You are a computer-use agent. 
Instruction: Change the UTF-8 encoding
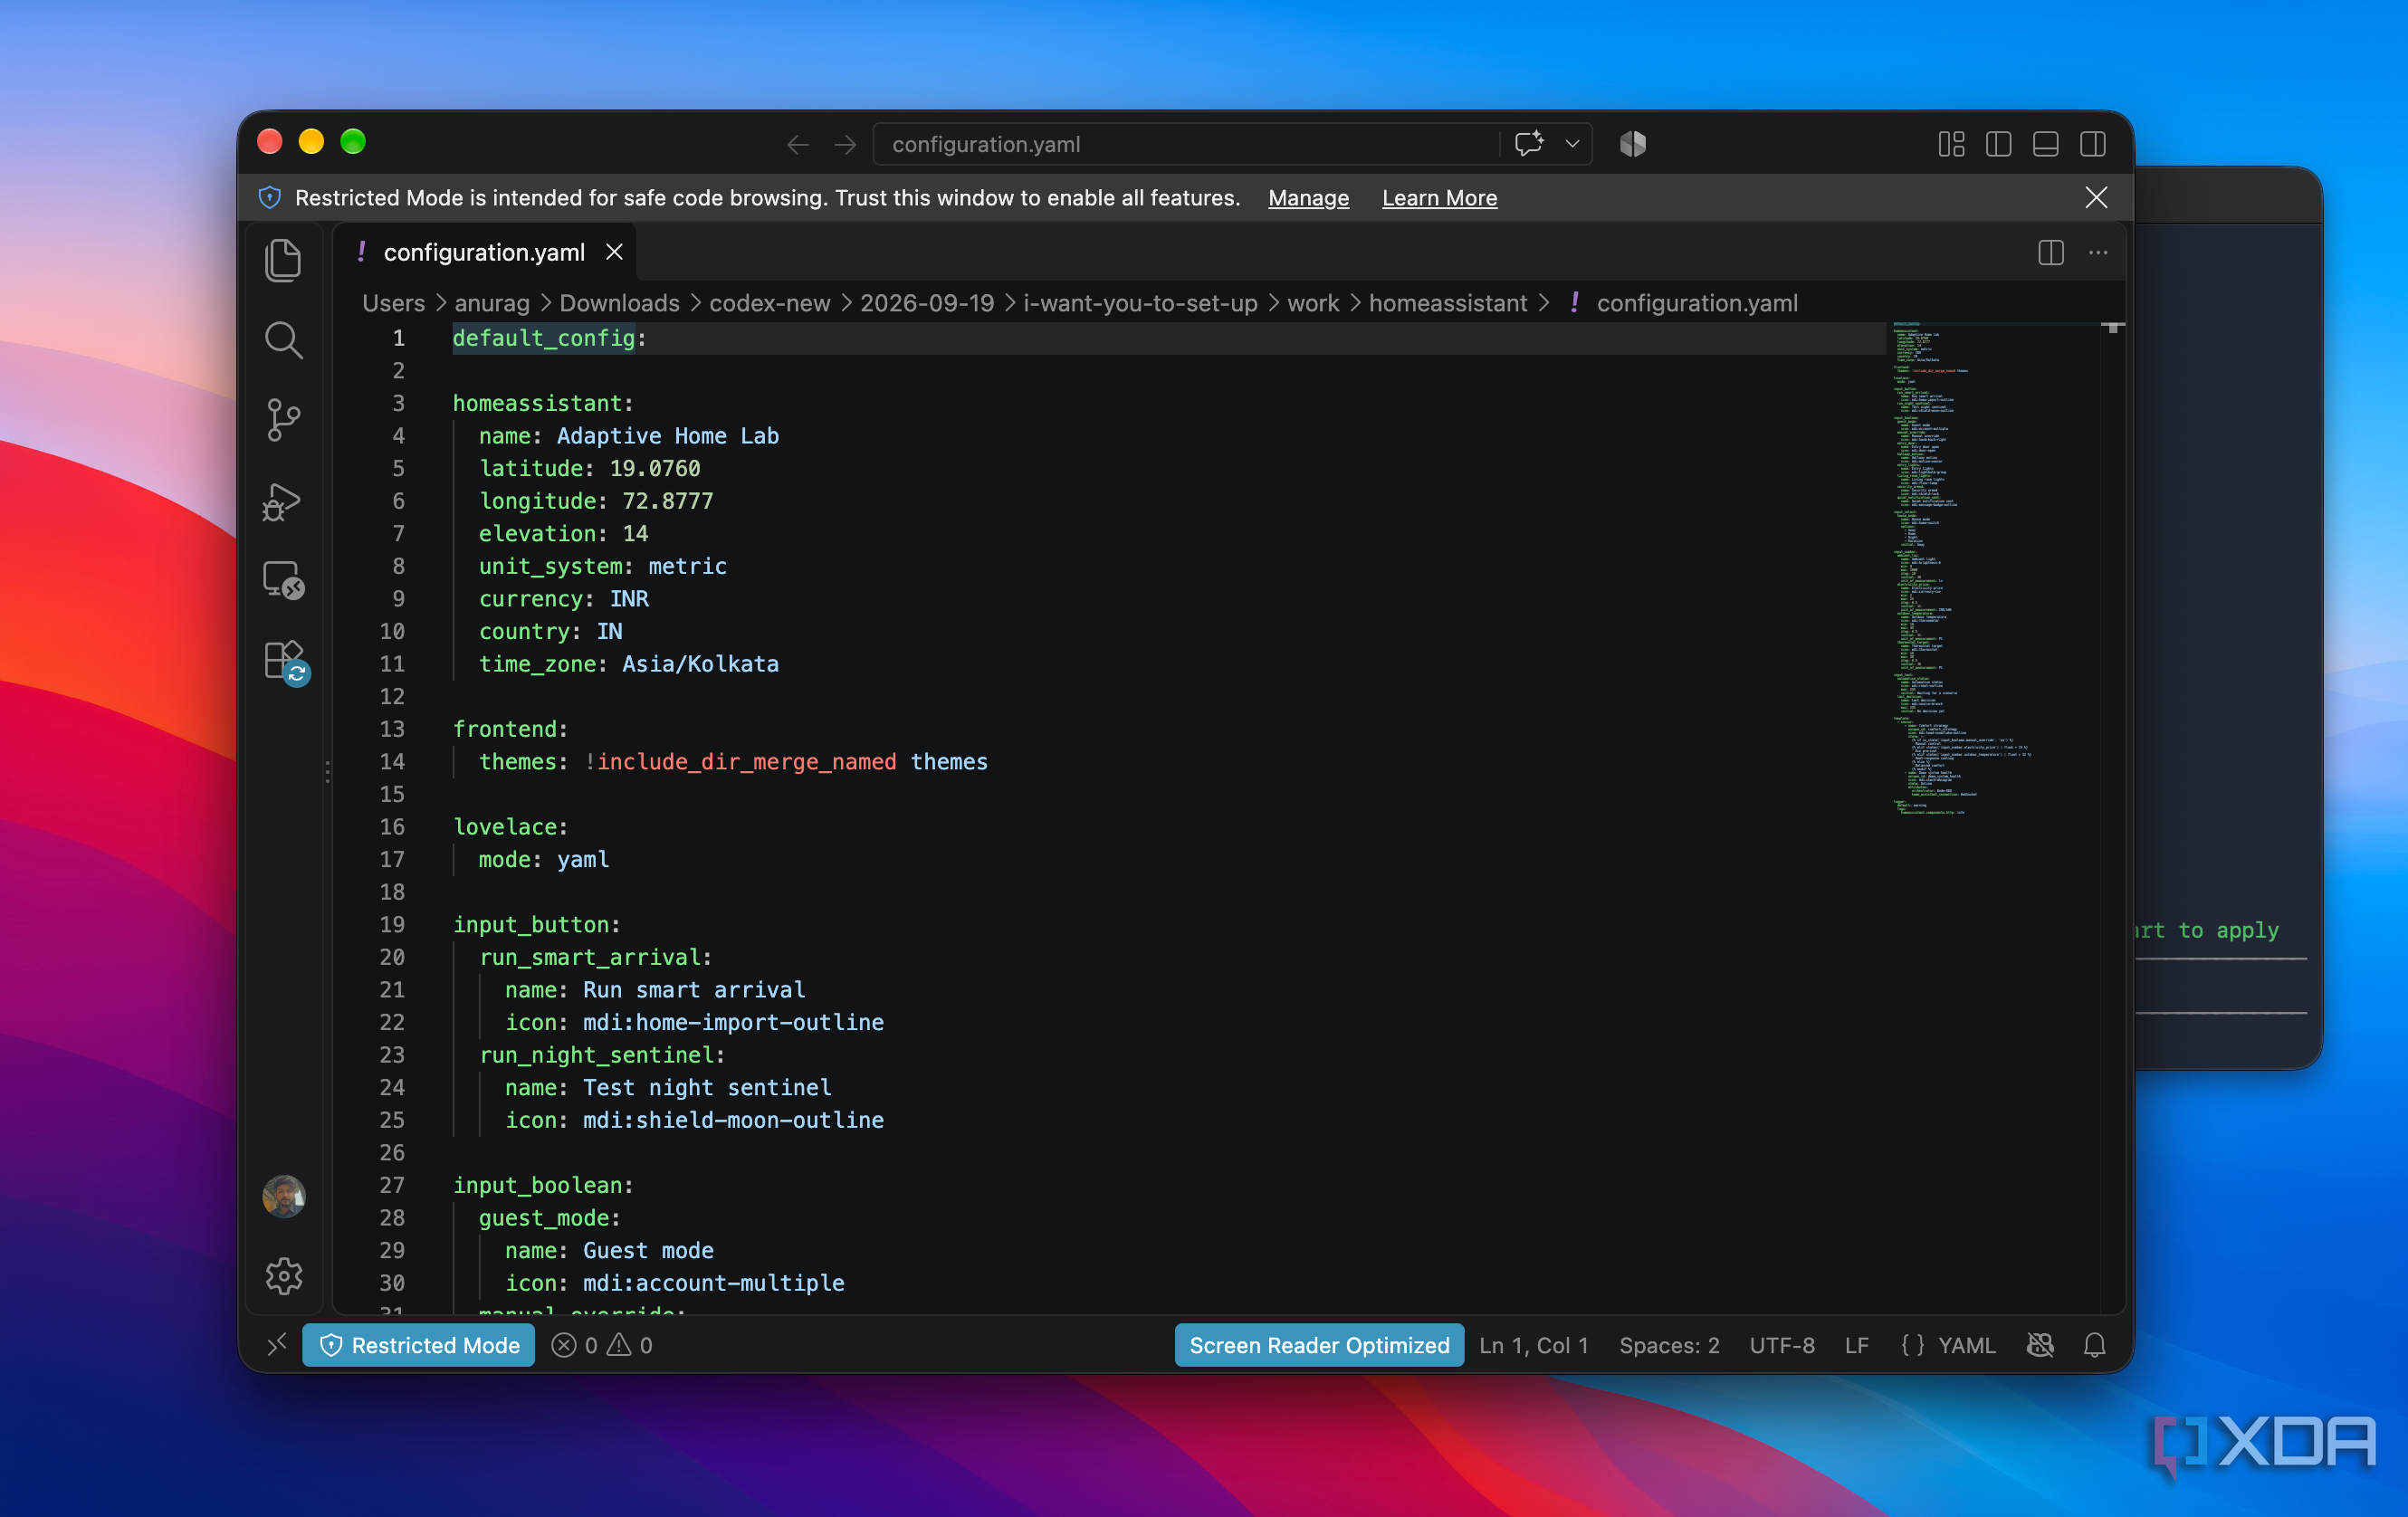pyautogui.click(x=1781, y=1345)
